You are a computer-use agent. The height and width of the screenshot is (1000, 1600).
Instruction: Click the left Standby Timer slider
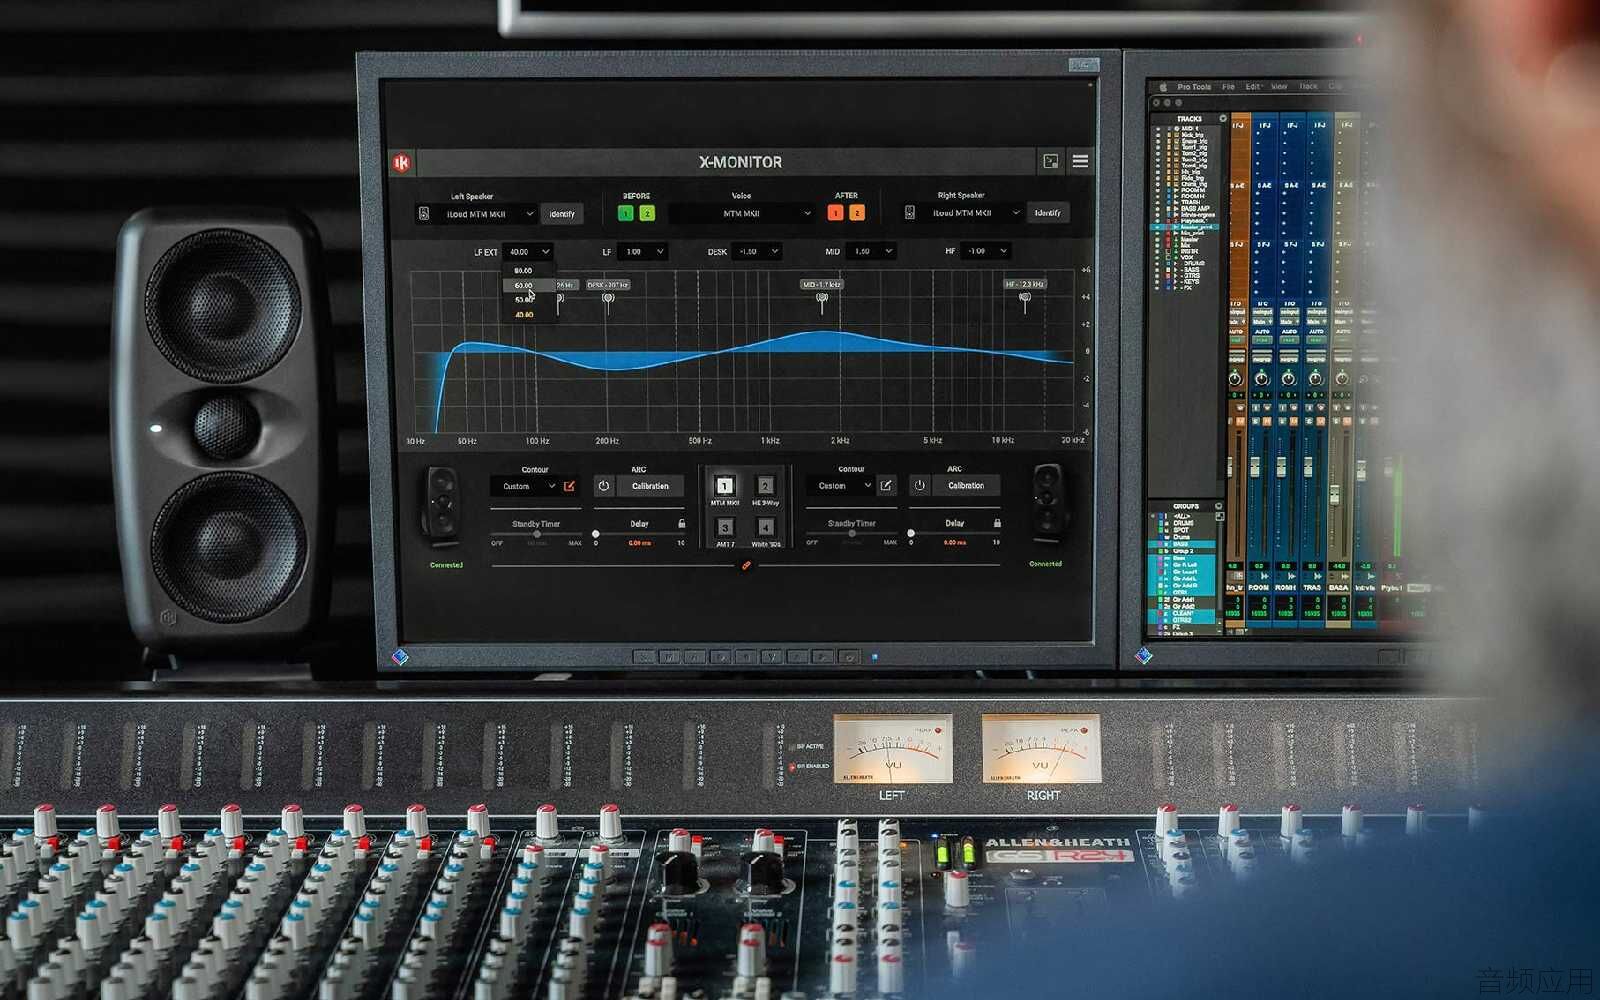point(536,534)
